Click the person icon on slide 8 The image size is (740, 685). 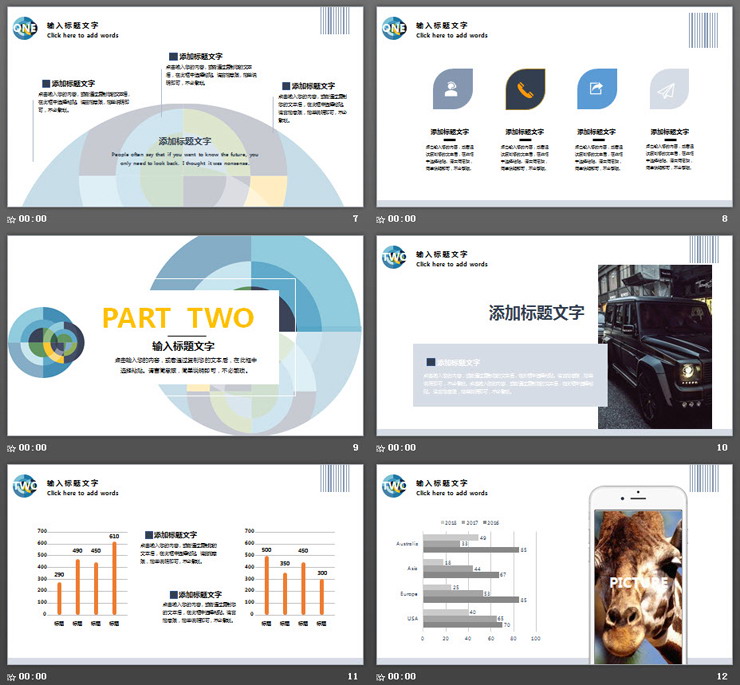(452, 89)
